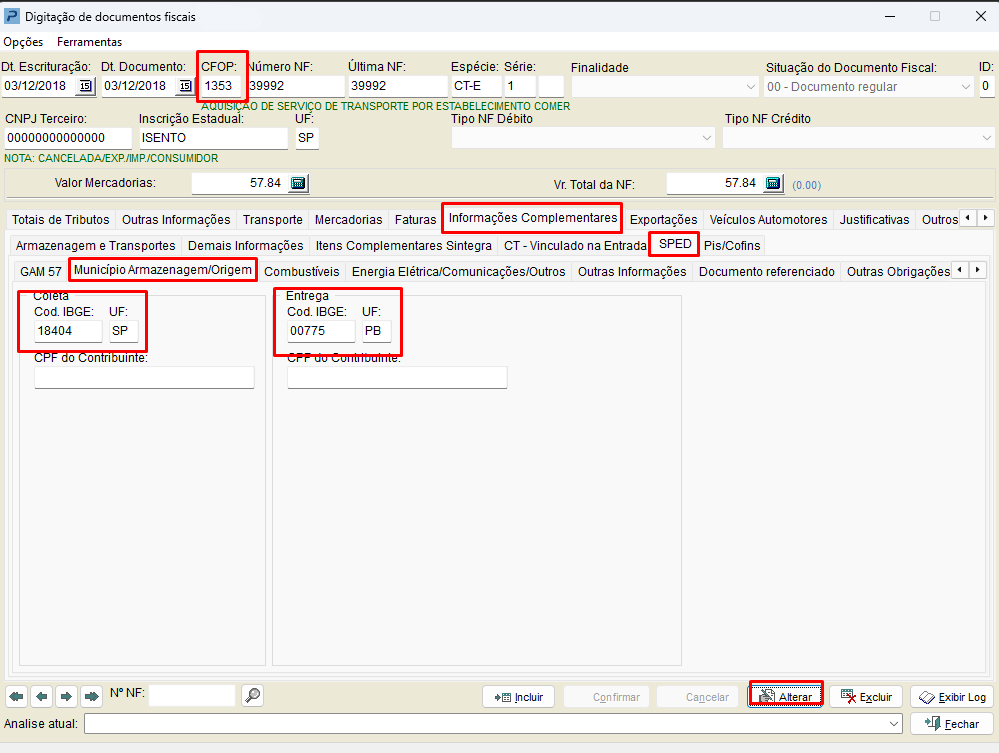Open Outras Obrigações tab
The image size is (999, 753).
coord(898,272)
